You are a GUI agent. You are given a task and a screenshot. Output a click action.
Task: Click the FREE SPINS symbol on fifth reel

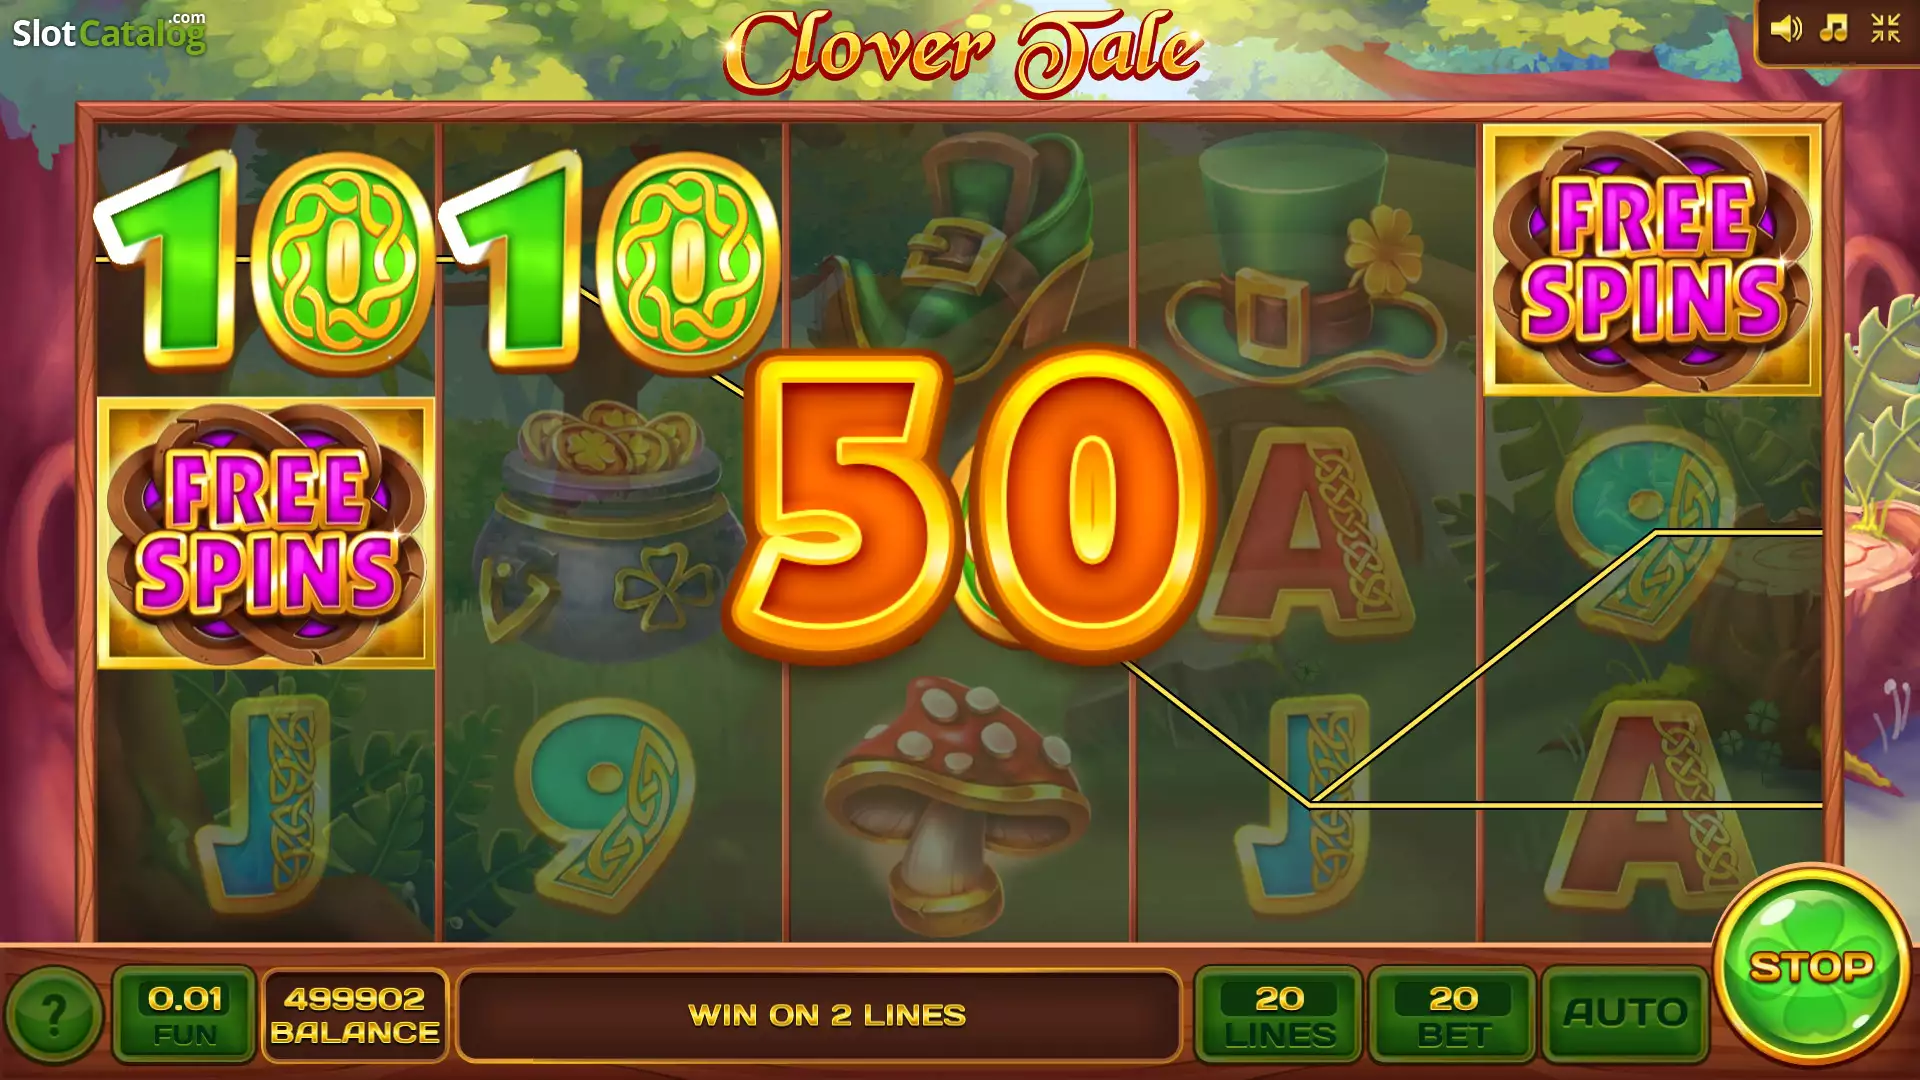point(1652,260)
